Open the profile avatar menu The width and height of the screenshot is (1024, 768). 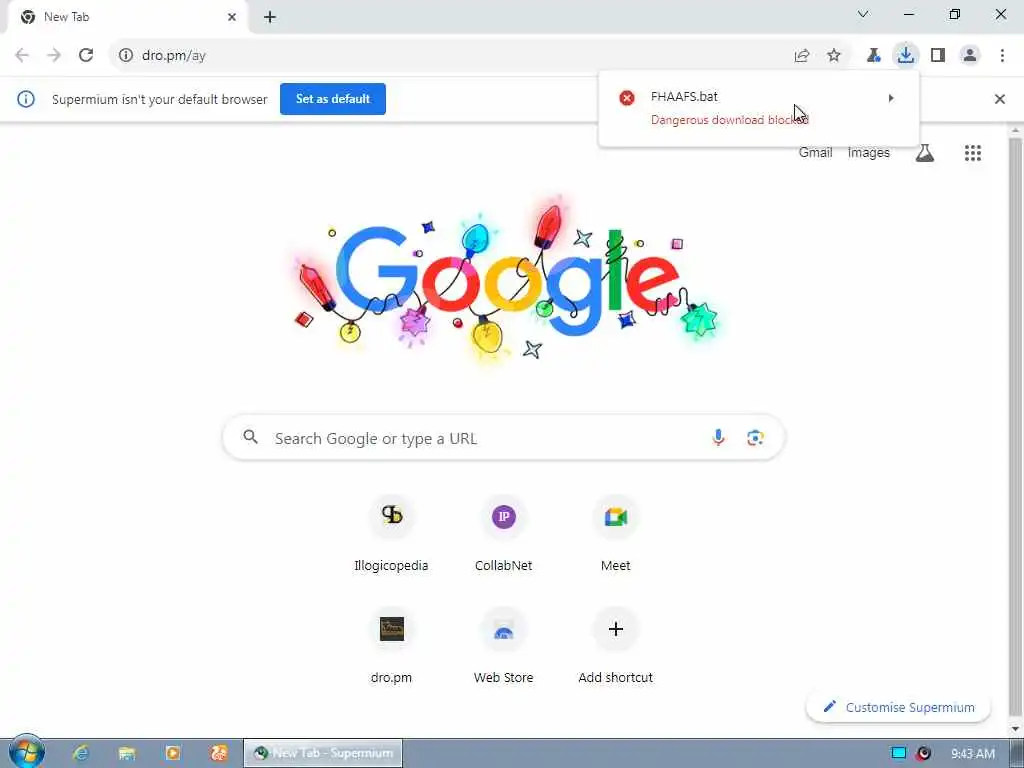[x=970, y=56]
